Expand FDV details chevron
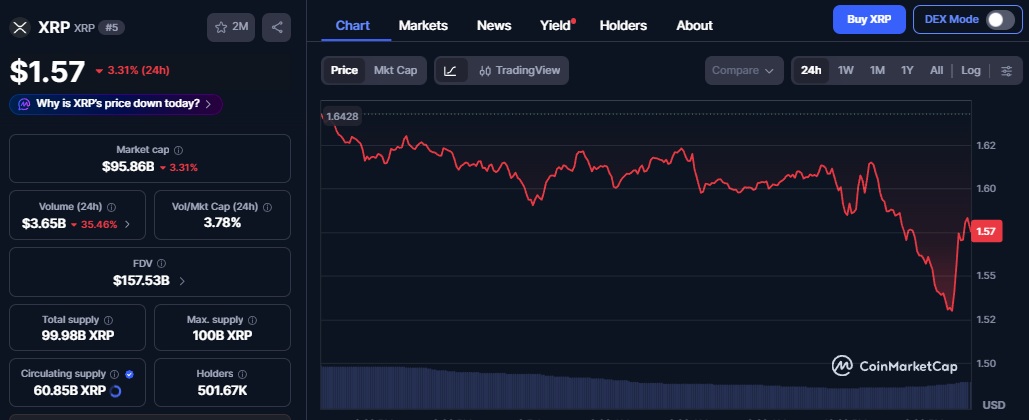This screenshot has width=1029, height=420. (x=182, y=281)
